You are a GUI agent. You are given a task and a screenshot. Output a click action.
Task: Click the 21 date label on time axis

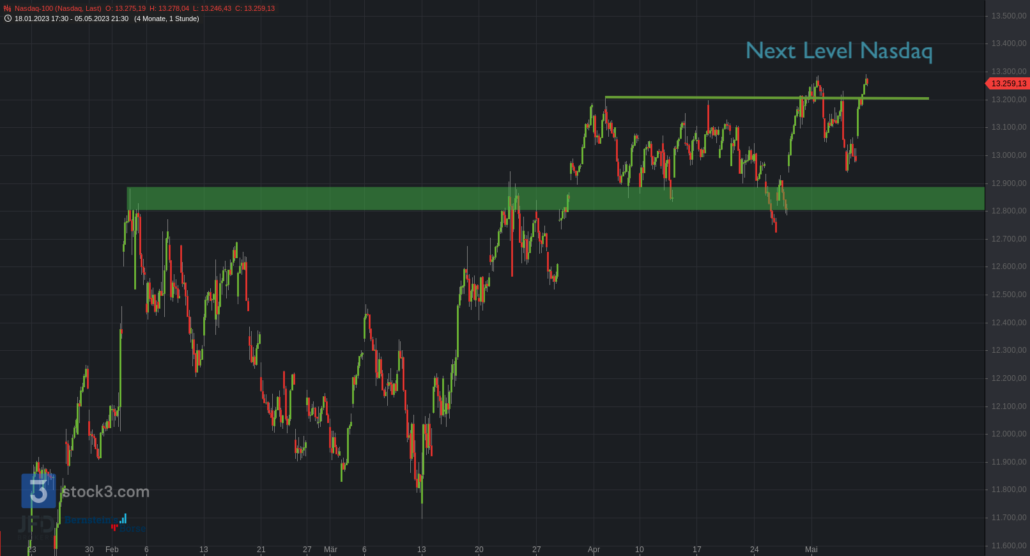pyautogui.click(x=261, y=549)
